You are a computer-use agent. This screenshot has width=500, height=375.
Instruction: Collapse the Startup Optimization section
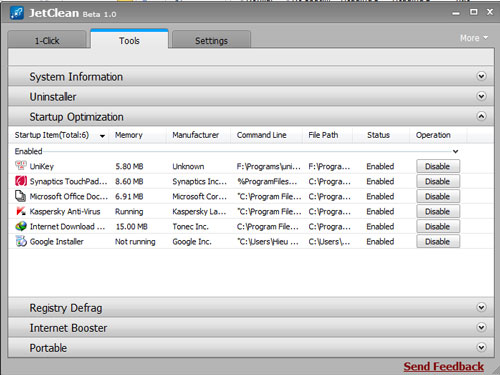(x=481, y=116)
